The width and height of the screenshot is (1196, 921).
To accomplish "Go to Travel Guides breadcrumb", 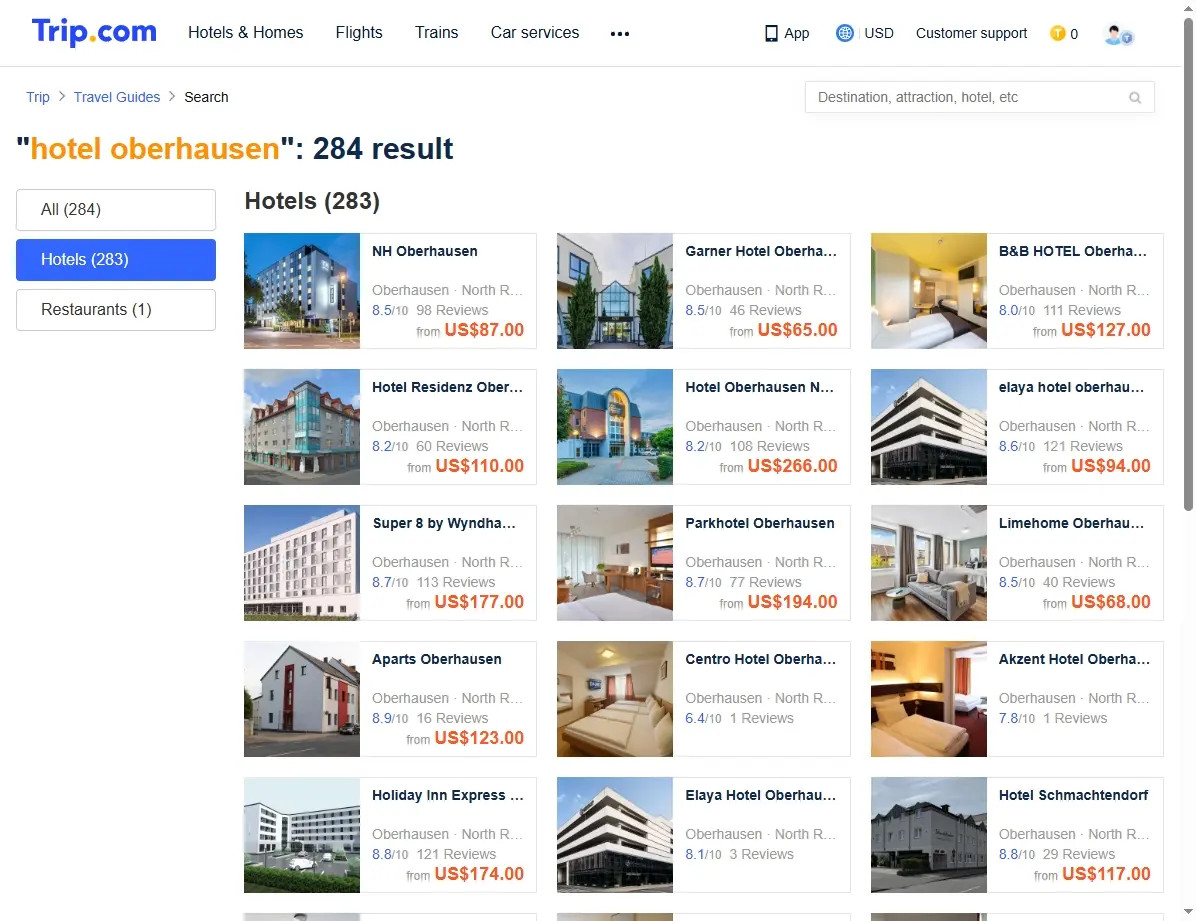I will 117,97.
